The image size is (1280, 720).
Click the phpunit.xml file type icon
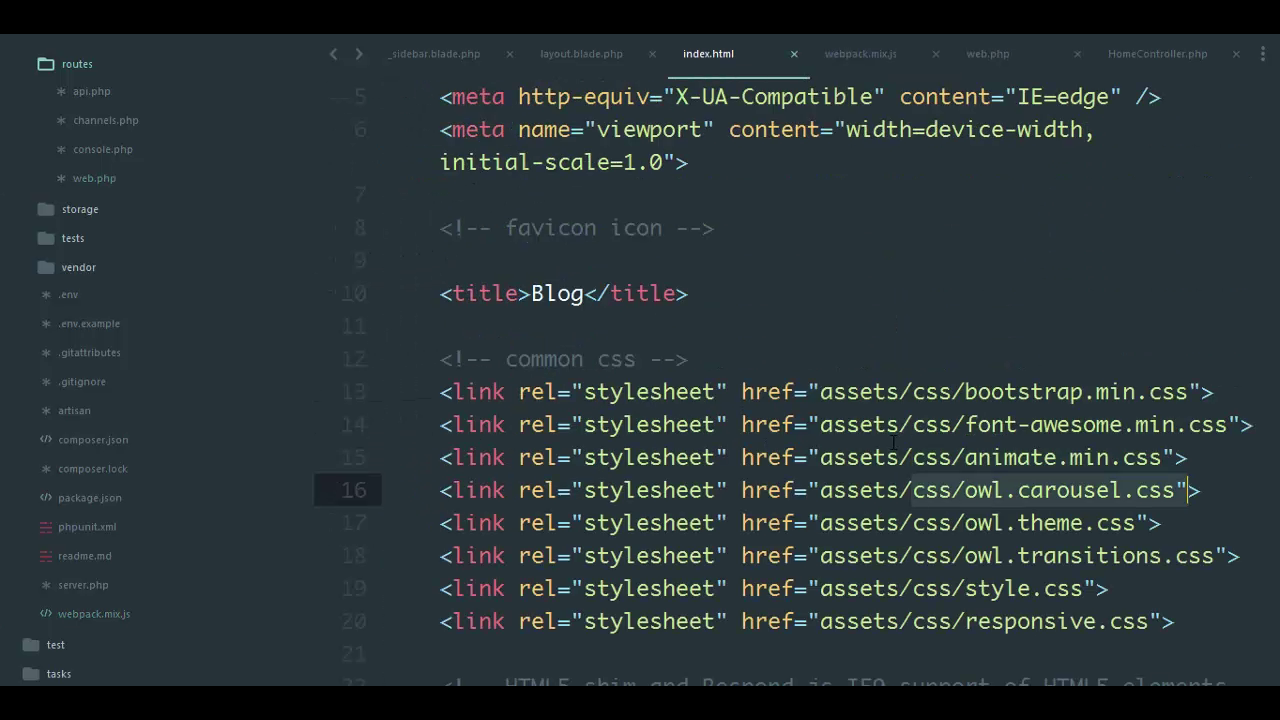point(46,527)
